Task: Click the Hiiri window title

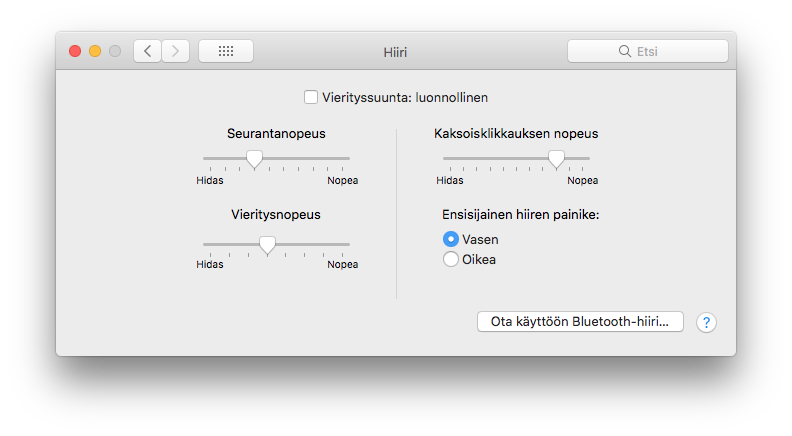Action: [x=396, y=51]
